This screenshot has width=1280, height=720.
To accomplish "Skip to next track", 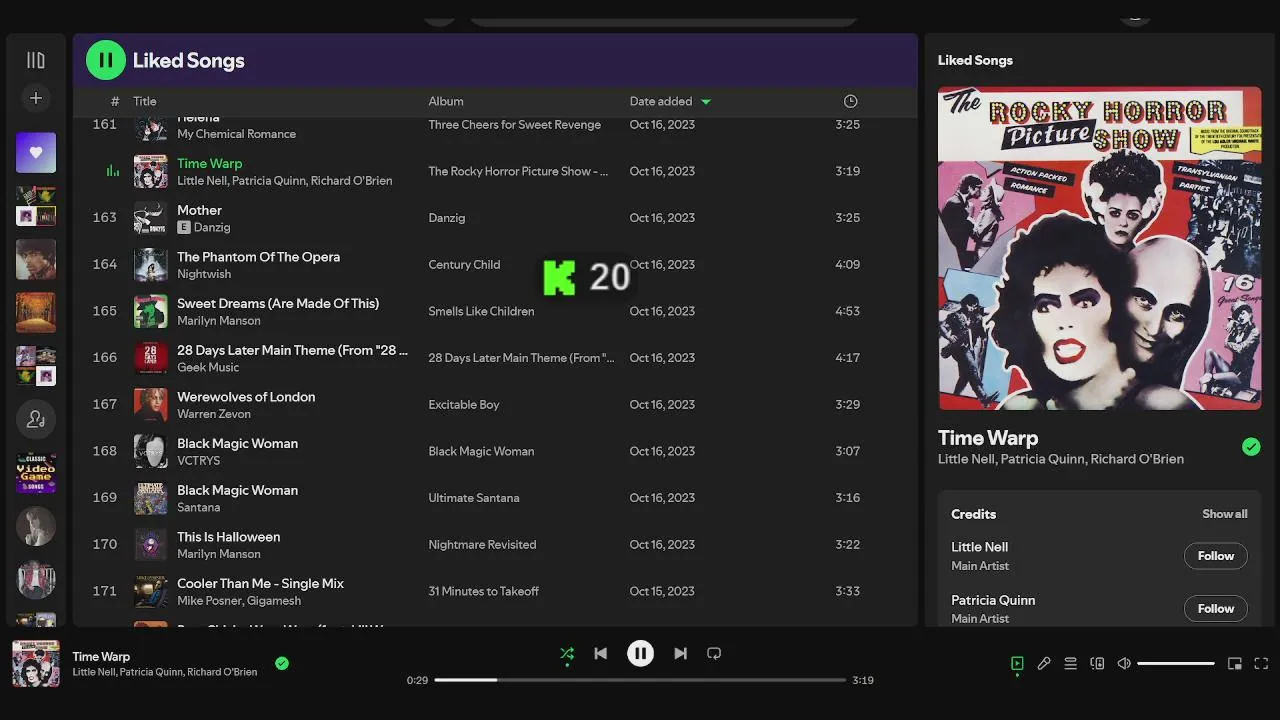I will (680, 653).
